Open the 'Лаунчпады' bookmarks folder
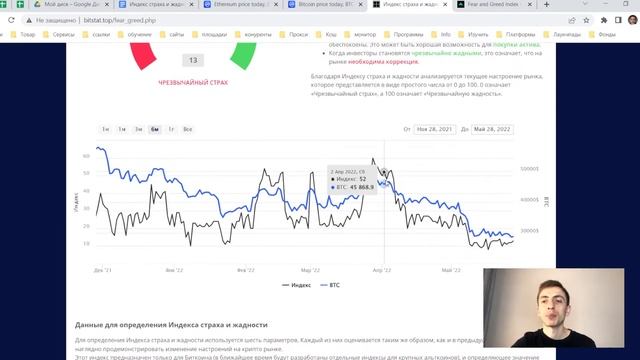The image size is (640, 360). coord(562,35)
